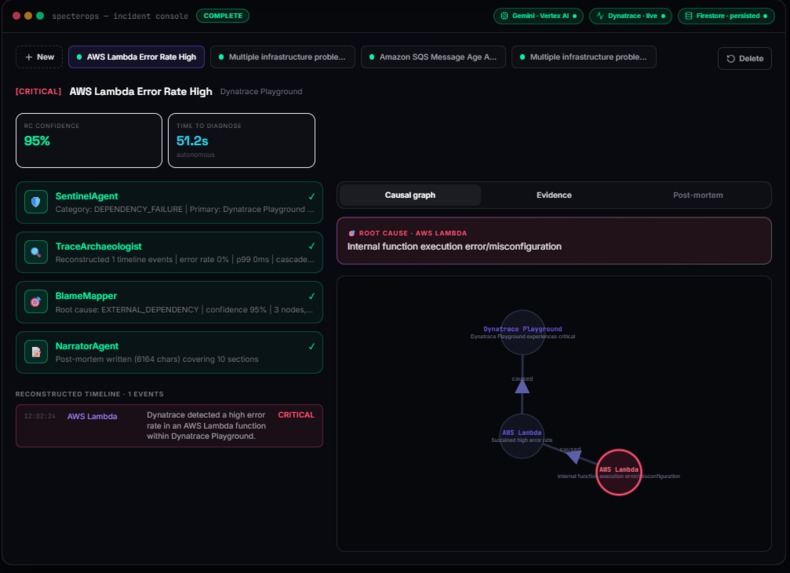Image resolution: width=790 pixels, height=573 pixels.
Task: Click the TraceArchaeologist magnifier icon
Action: tap(36, 252)
